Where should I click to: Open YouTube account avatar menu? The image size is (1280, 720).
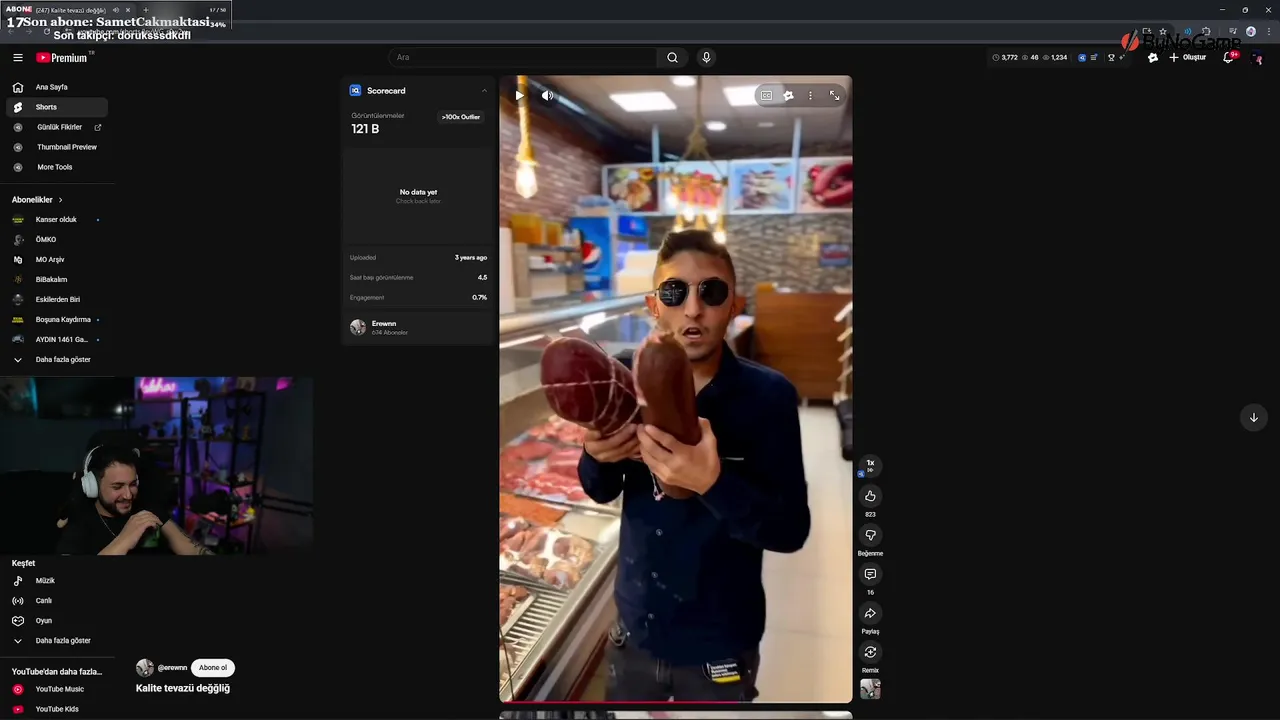point(1258,58)
